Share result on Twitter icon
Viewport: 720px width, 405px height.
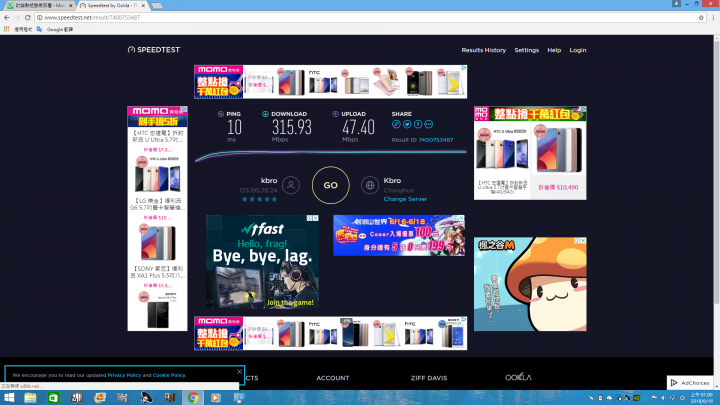(407, 124)
